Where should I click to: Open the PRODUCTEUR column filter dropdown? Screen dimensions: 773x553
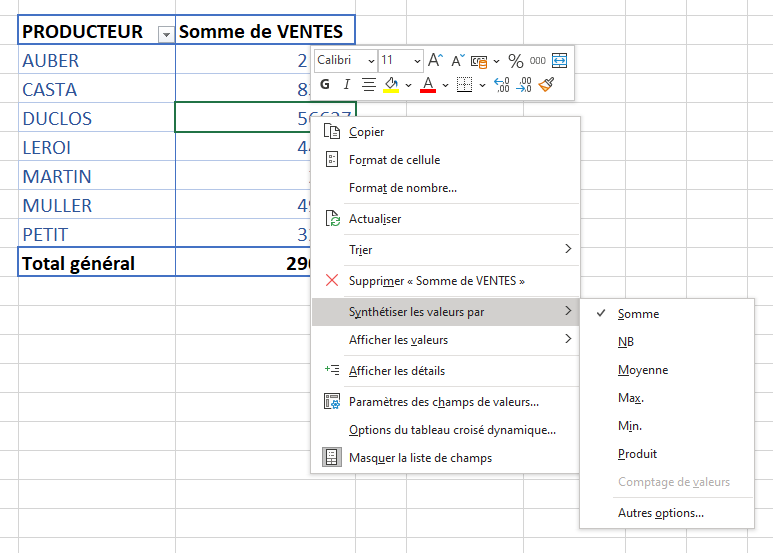165,34
